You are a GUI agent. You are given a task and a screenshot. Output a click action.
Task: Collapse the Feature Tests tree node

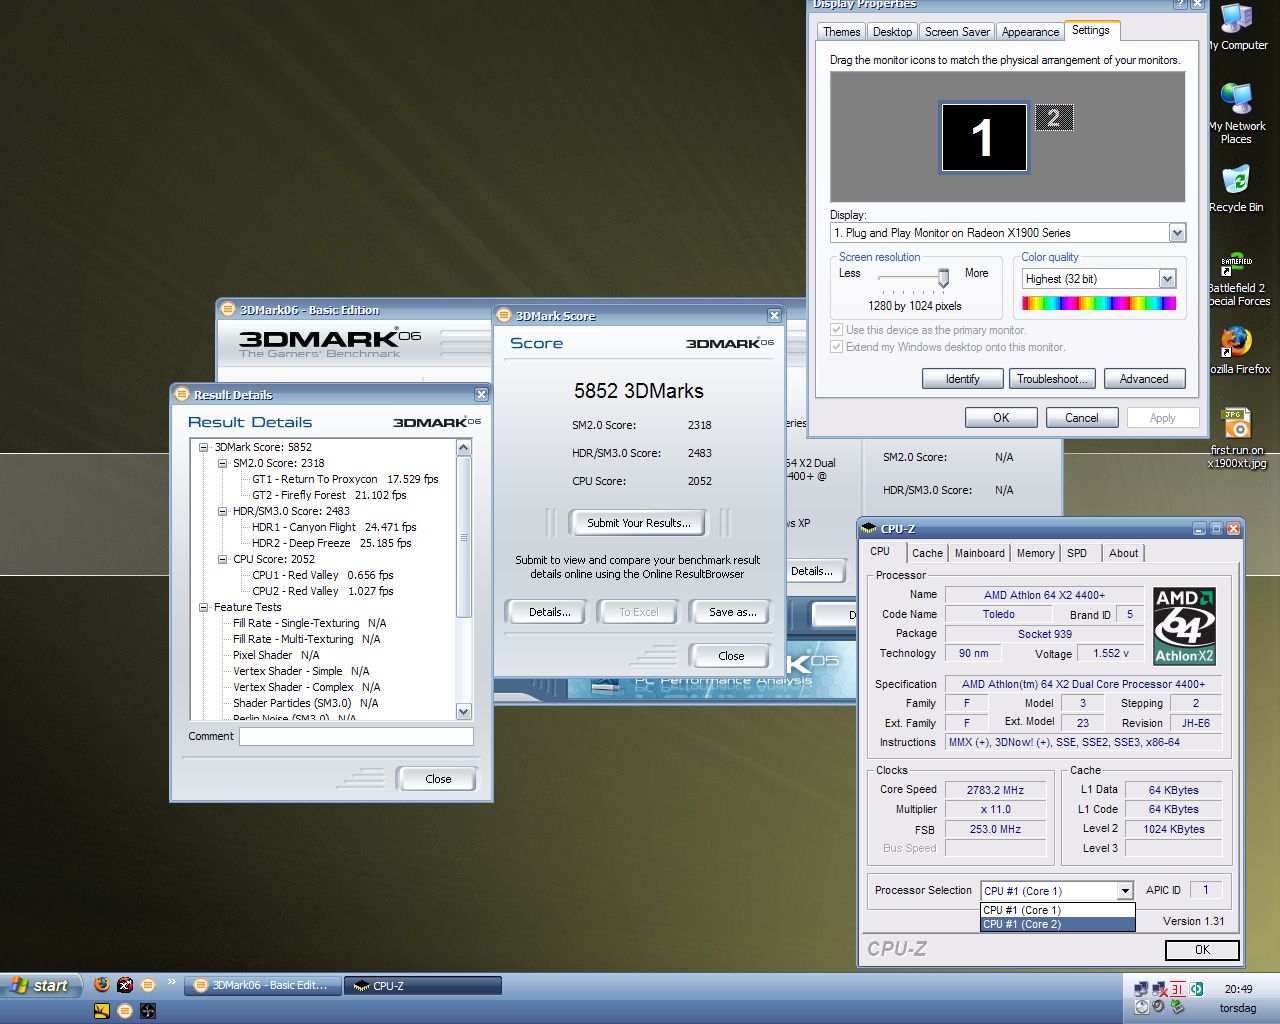[x=204, y=607]
